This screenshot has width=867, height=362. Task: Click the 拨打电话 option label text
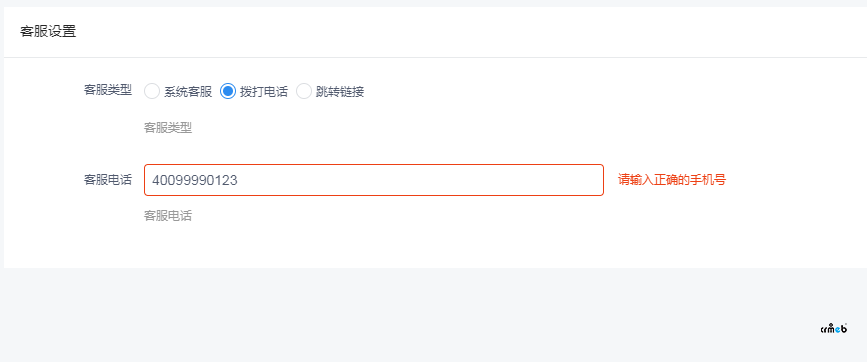tap(264, 92)
